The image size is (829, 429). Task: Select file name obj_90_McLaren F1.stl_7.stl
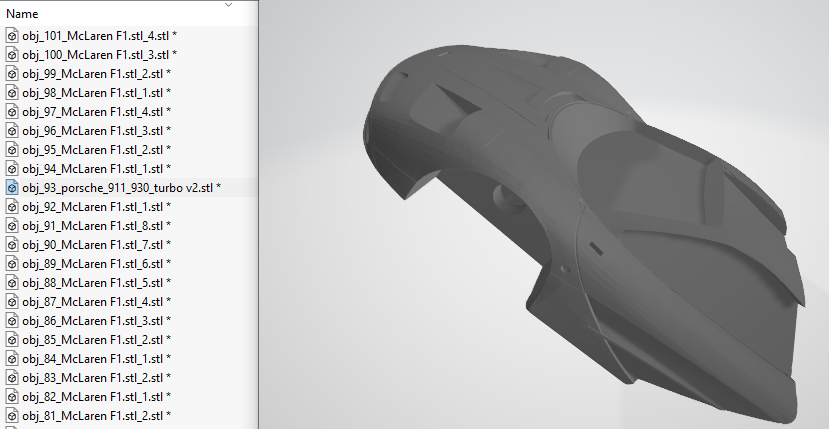[x=97, y=245]
